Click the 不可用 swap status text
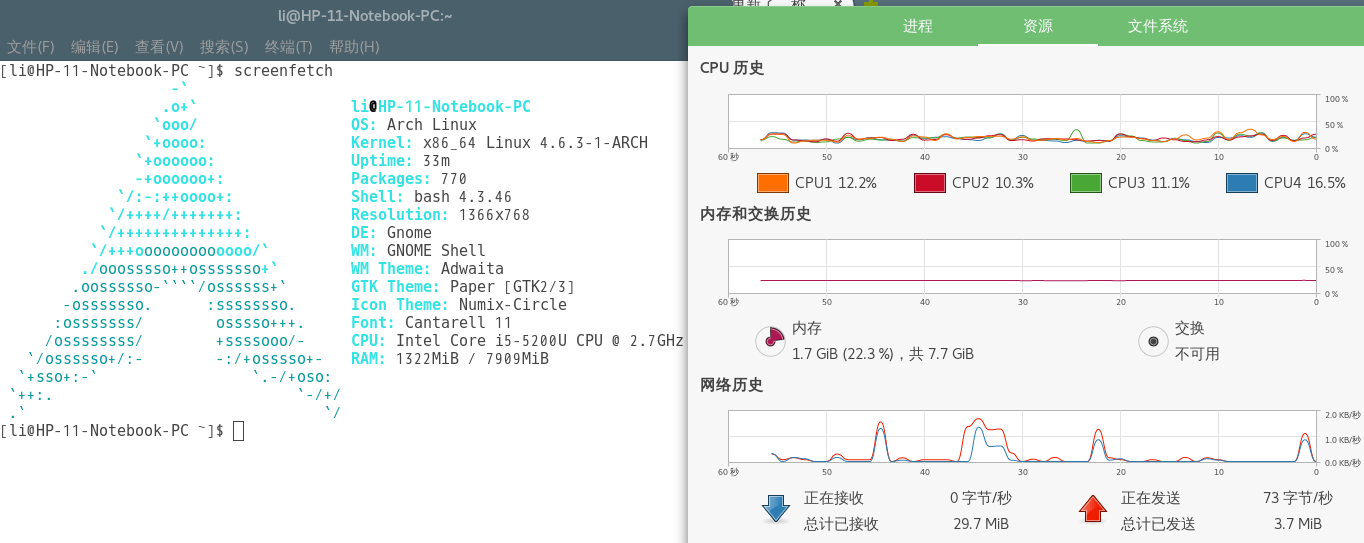This screenshot has height=543, width=1364. (x=1197, y=354)
